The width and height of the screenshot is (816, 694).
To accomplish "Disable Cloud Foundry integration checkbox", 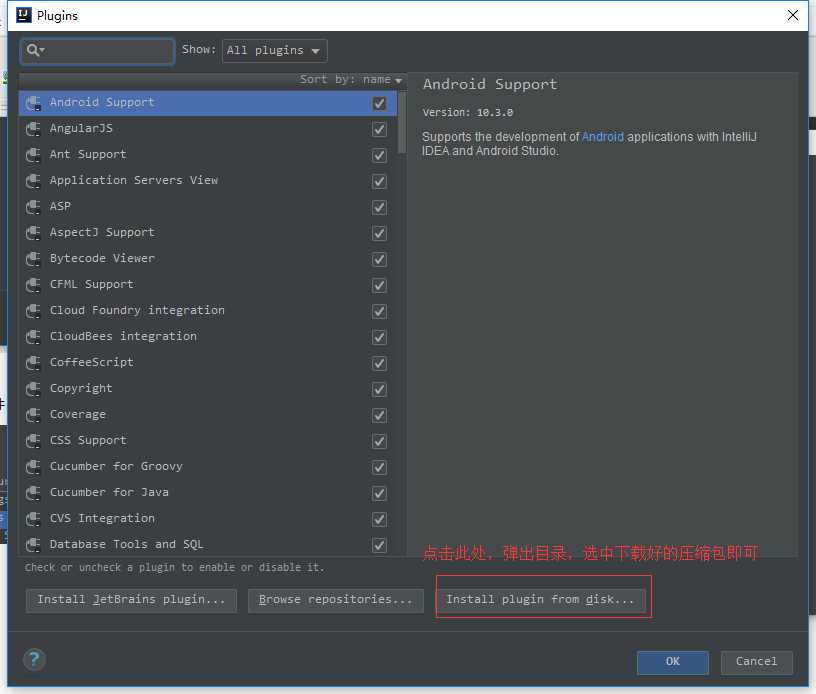I will [379, 311].
